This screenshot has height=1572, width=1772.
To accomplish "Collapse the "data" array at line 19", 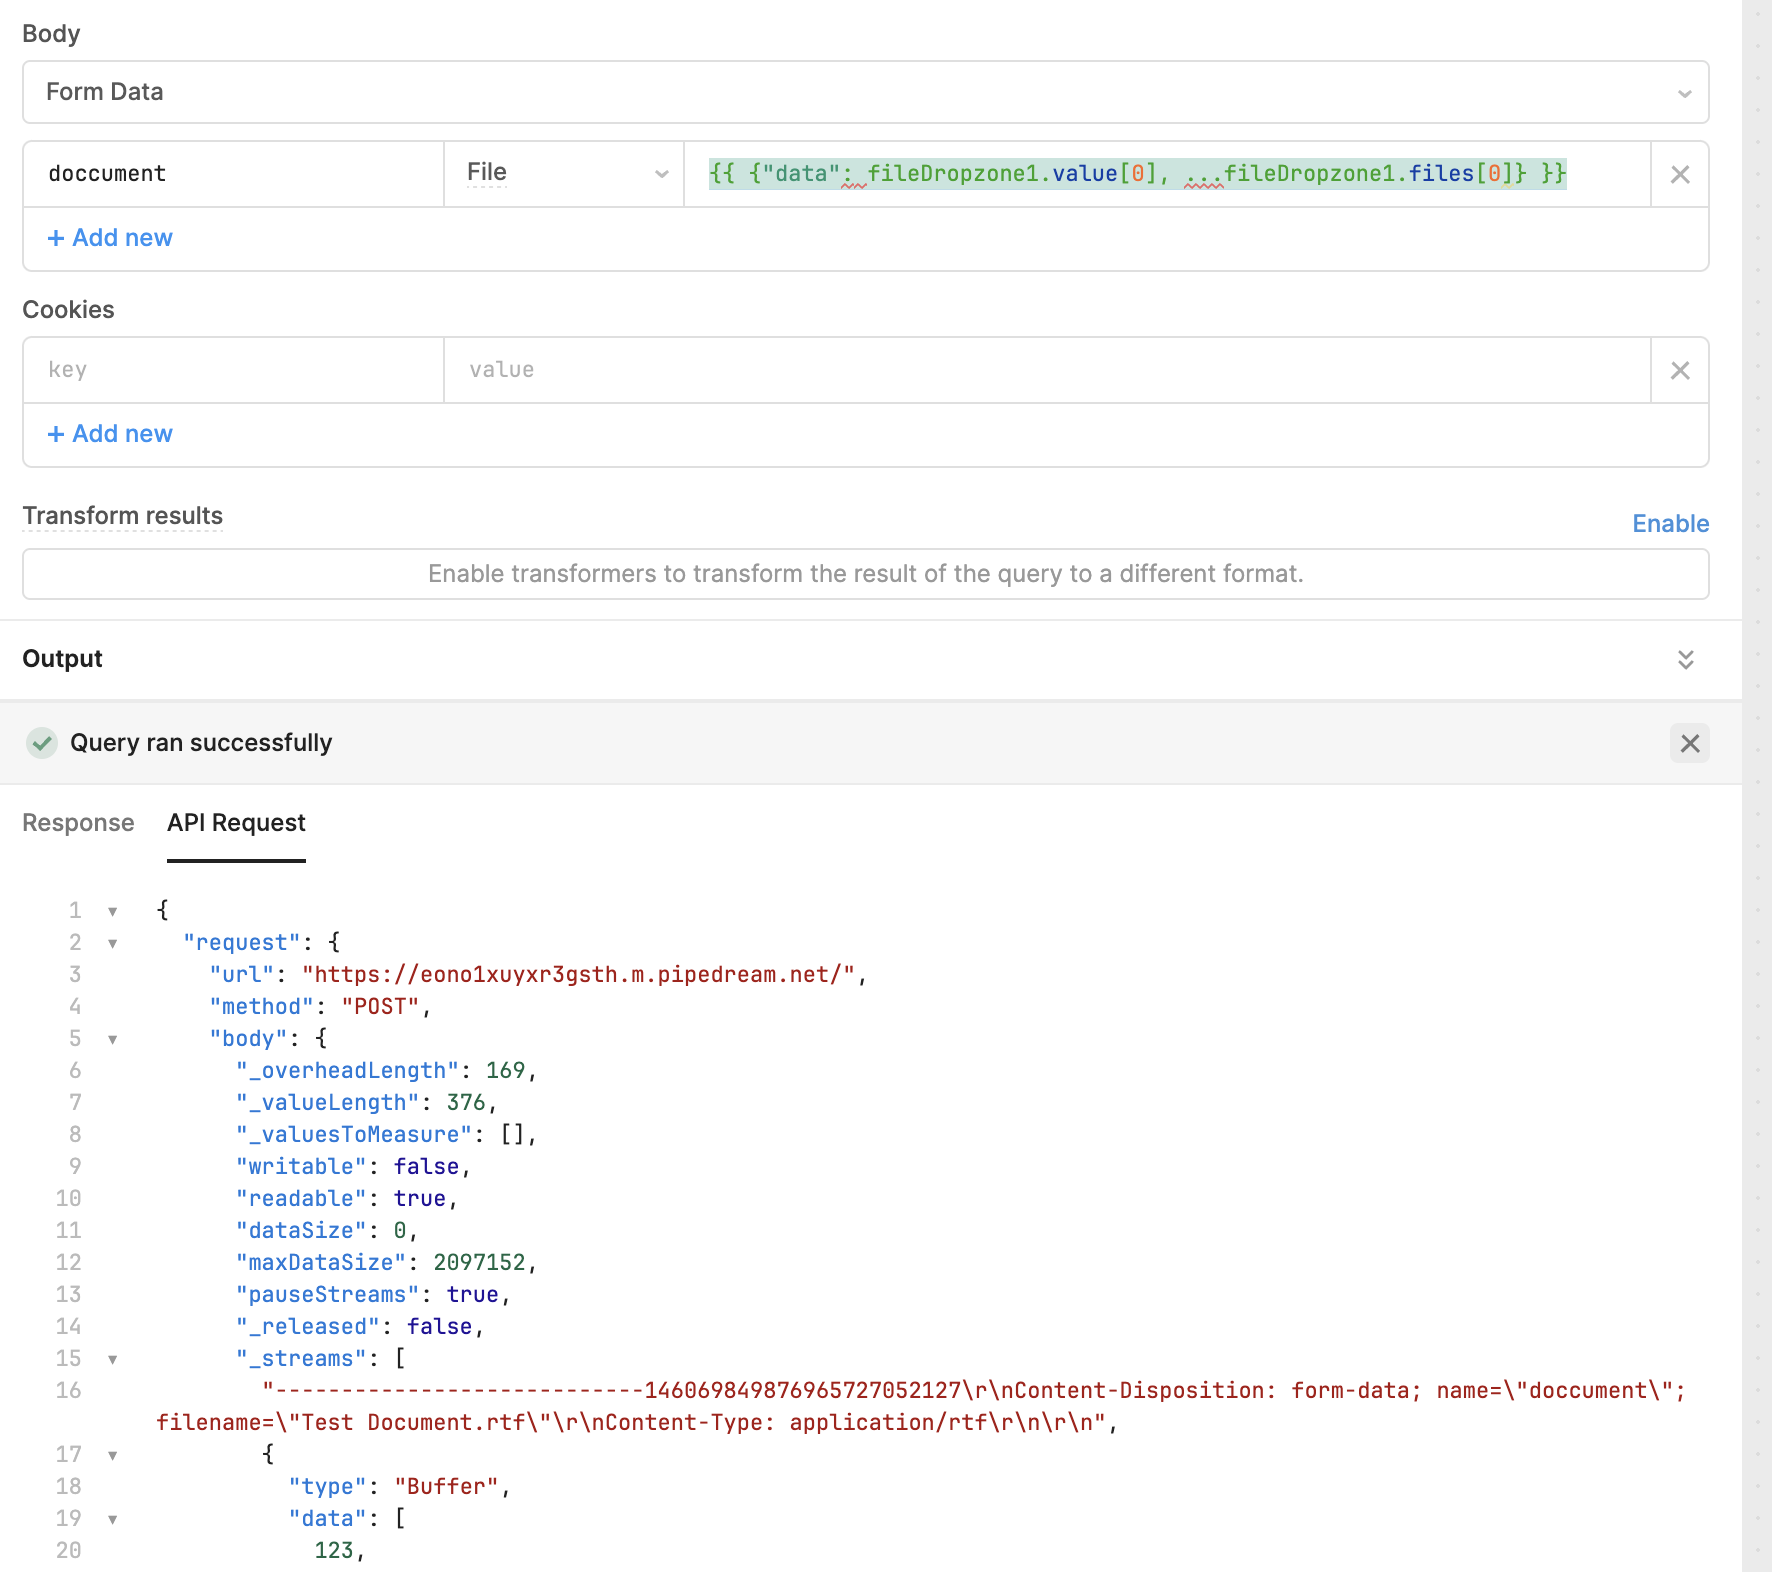I will (x=113, y=1519).
